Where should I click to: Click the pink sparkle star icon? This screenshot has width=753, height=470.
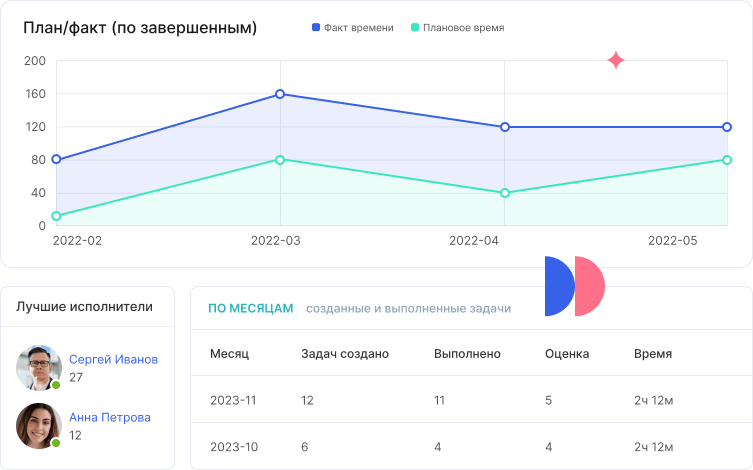616,61
